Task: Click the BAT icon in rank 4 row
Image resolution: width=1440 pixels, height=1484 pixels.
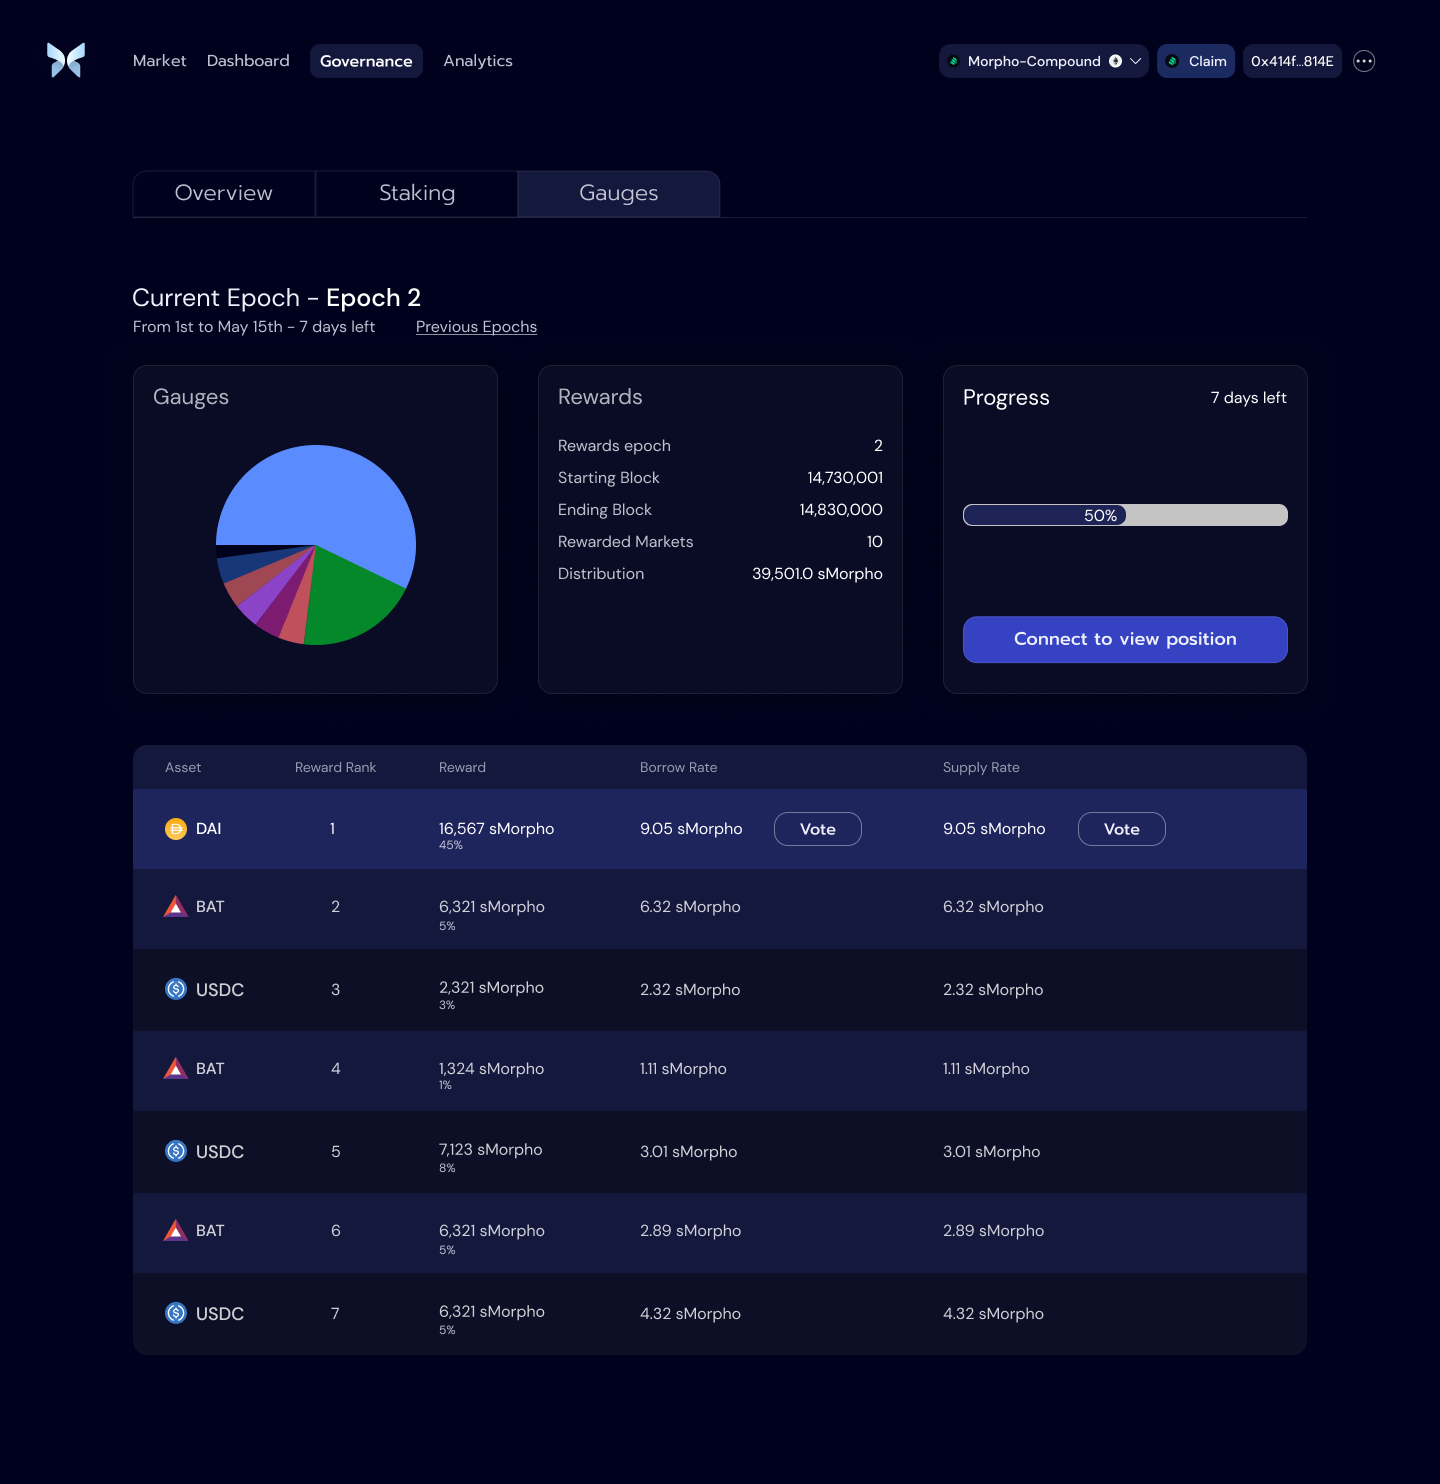Action: pos(176,1069)
